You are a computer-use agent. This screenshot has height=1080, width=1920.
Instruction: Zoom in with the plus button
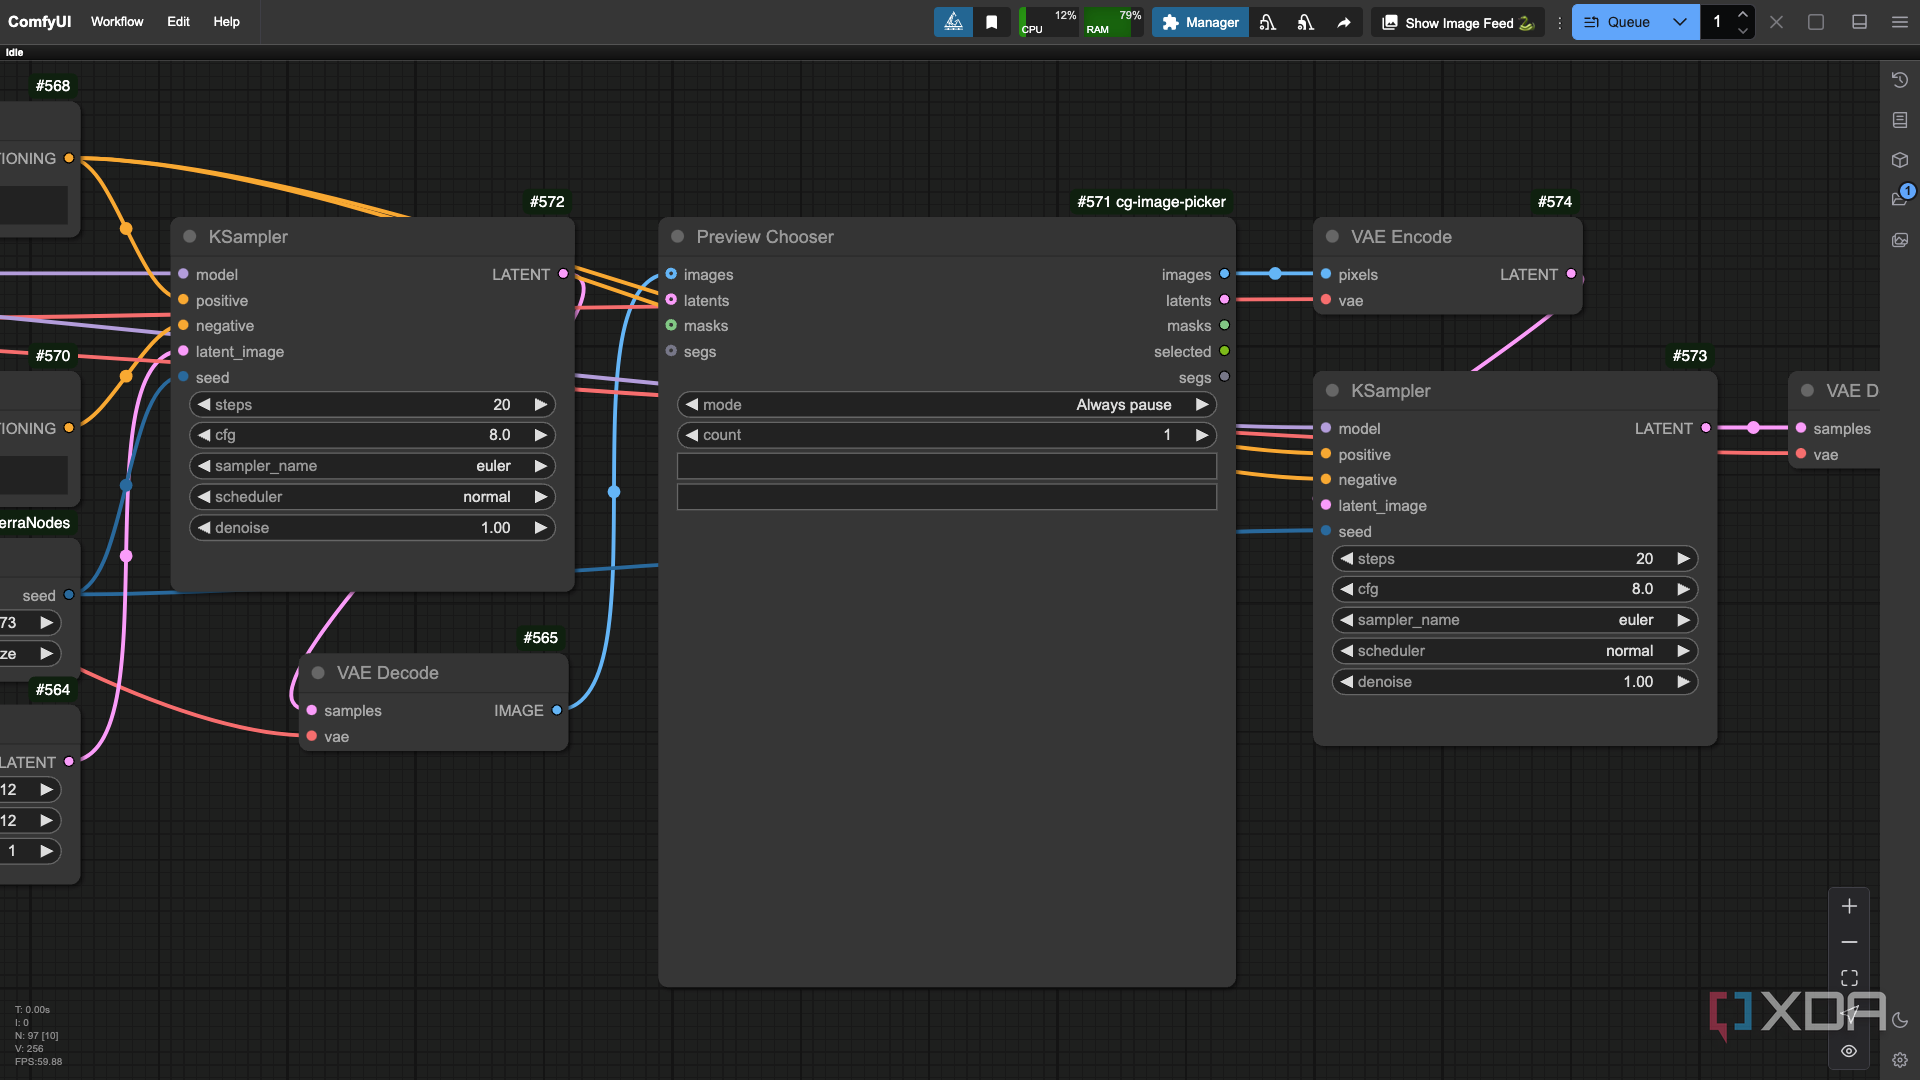coord(1849,906)
